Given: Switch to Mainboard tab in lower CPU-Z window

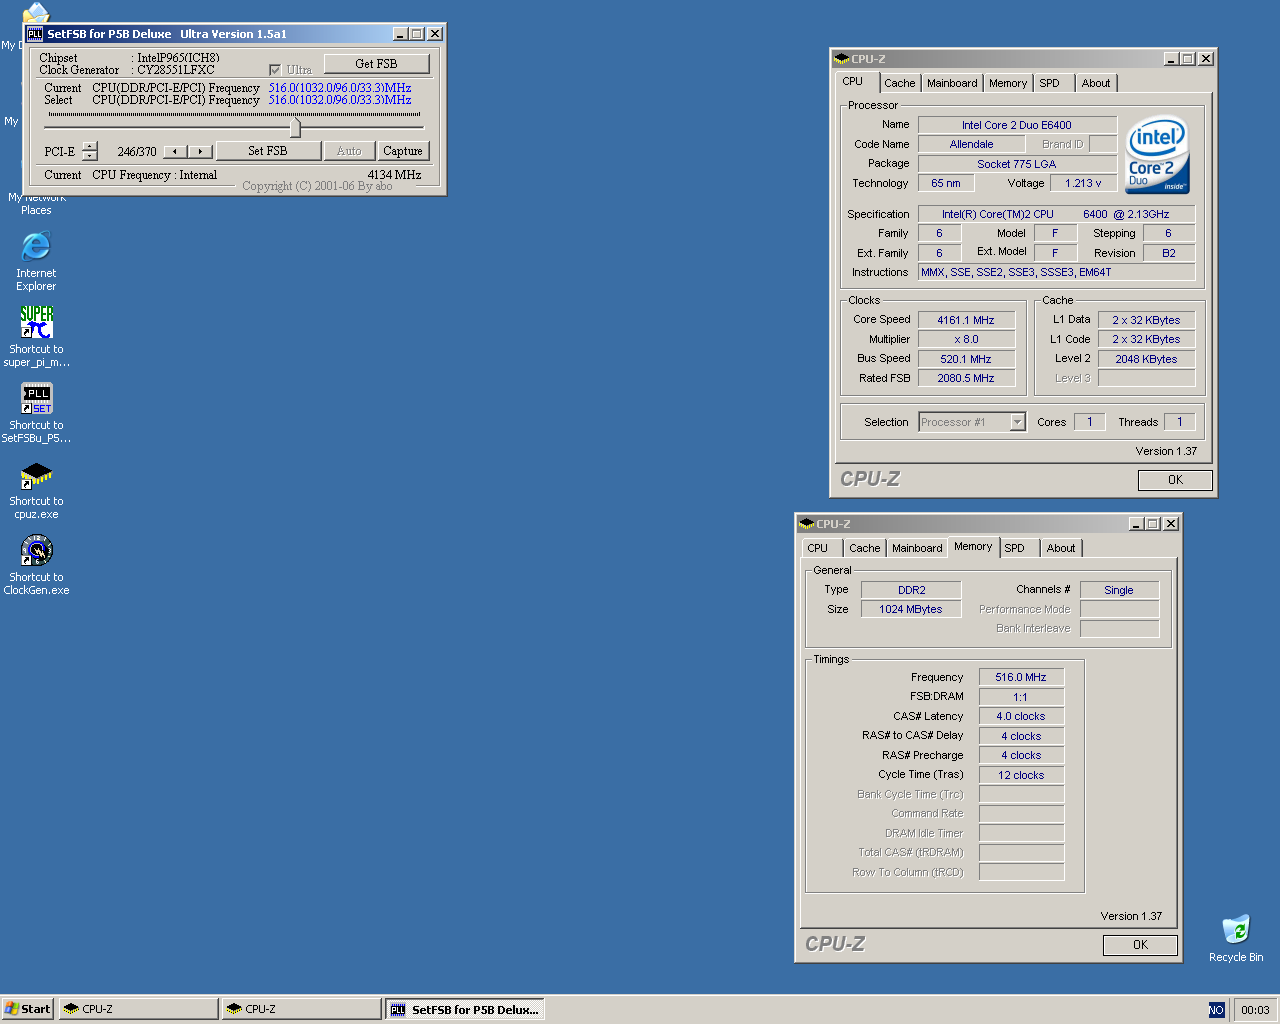Looking at the screenshot, I should coord(917,548).
